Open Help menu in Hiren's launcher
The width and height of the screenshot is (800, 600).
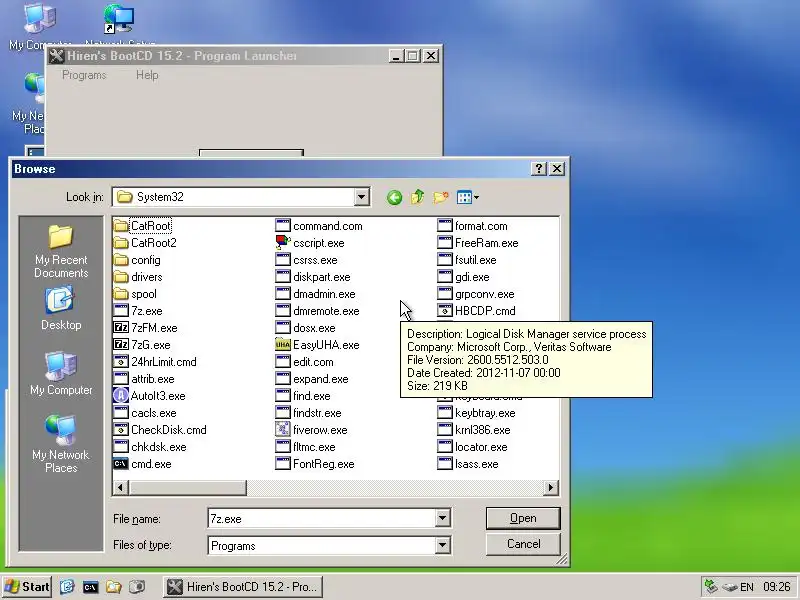(x=147, y=75)
